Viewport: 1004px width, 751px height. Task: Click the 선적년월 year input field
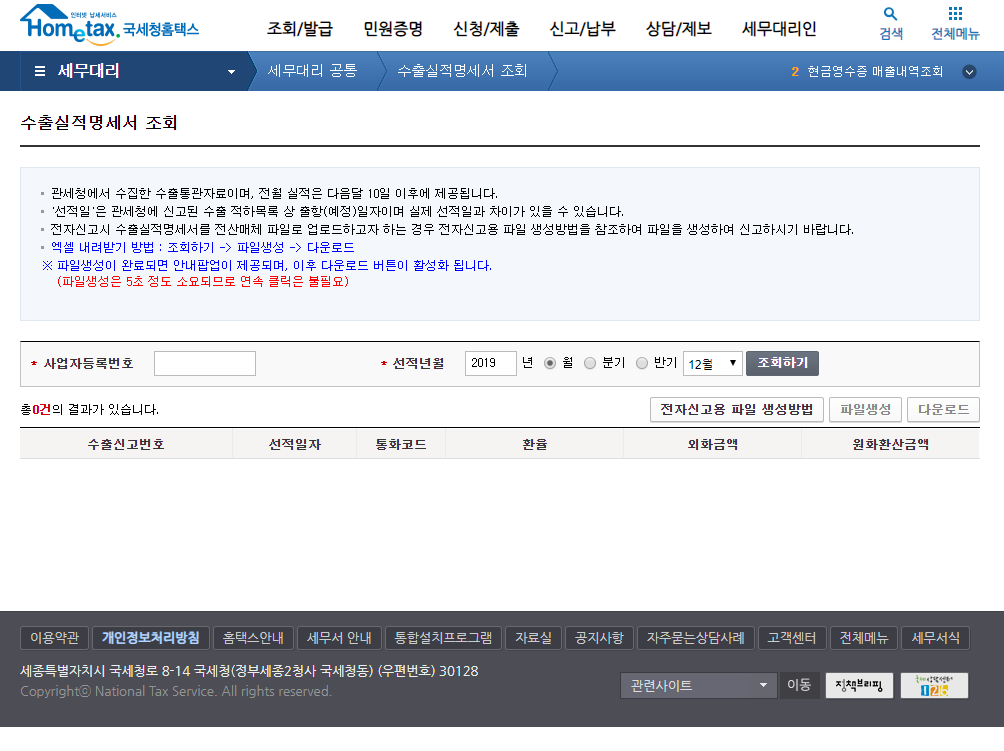point(490,363)
